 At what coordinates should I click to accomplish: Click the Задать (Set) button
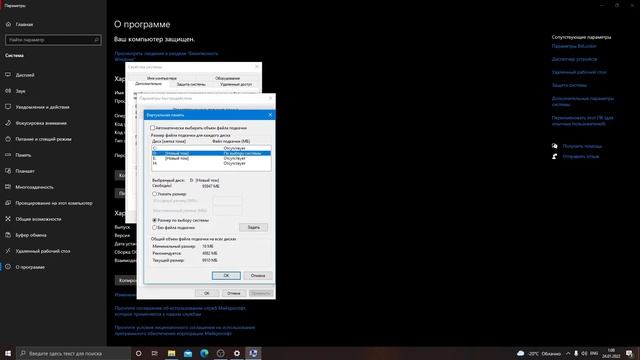pos(253,227)
